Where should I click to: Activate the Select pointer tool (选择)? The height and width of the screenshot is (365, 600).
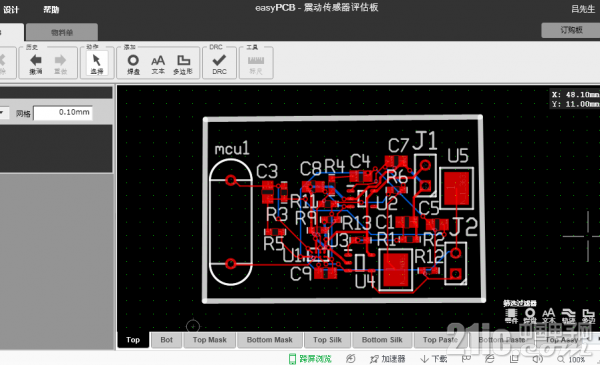[96, 64]
